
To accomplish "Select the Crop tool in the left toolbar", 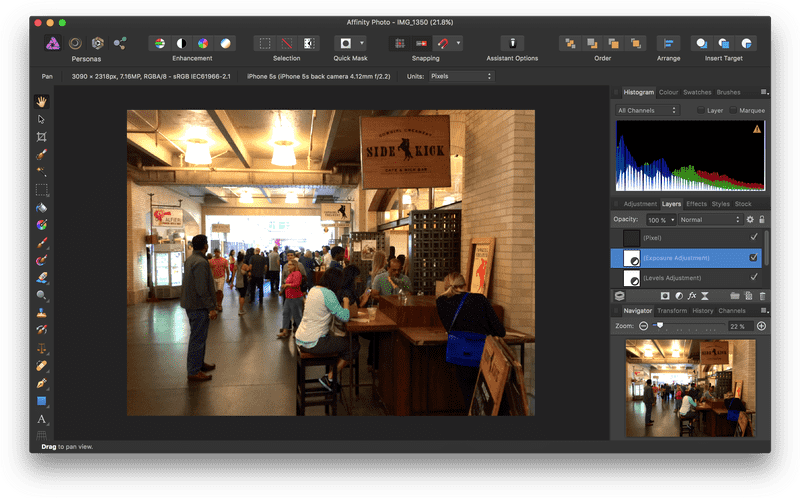I will [42, 137].
